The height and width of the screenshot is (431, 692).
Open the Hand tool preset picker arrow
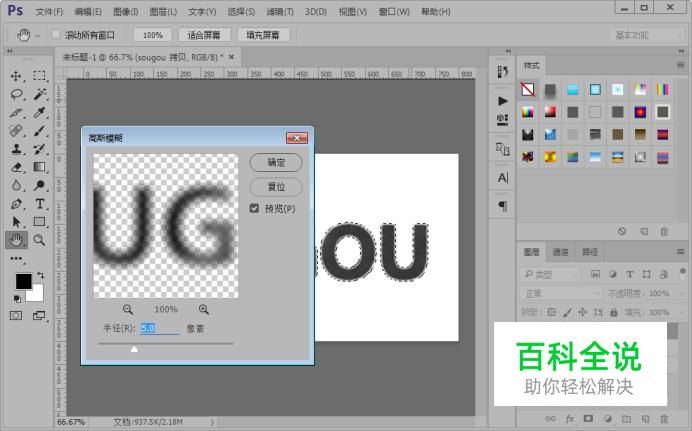[38, 35]
